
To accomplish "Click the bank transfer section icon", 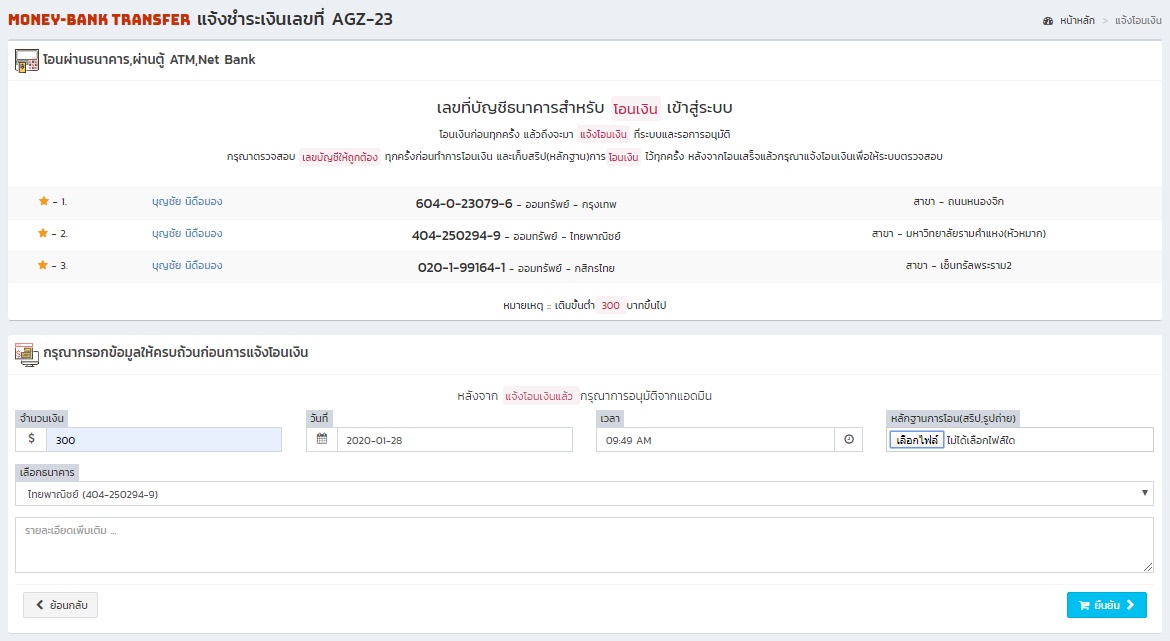I will coord(27,60).
